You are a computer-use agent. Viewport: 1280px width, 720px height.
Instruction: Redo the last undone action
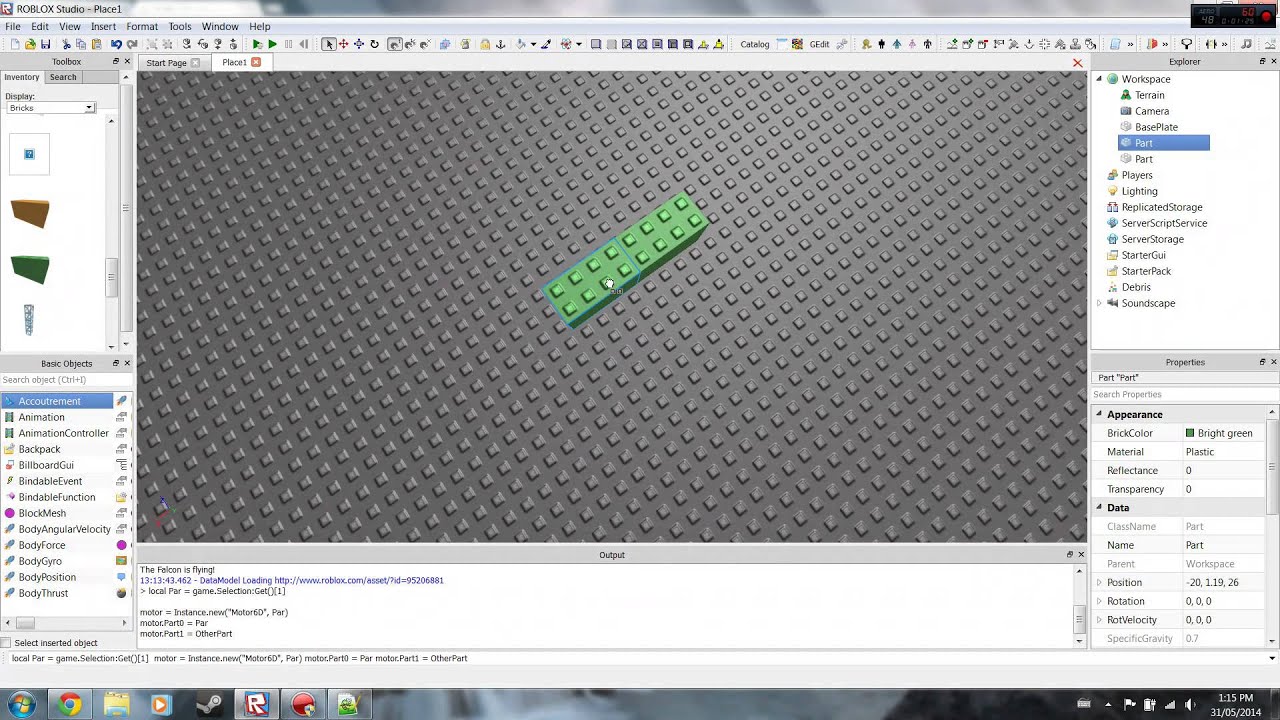point(131,44)
